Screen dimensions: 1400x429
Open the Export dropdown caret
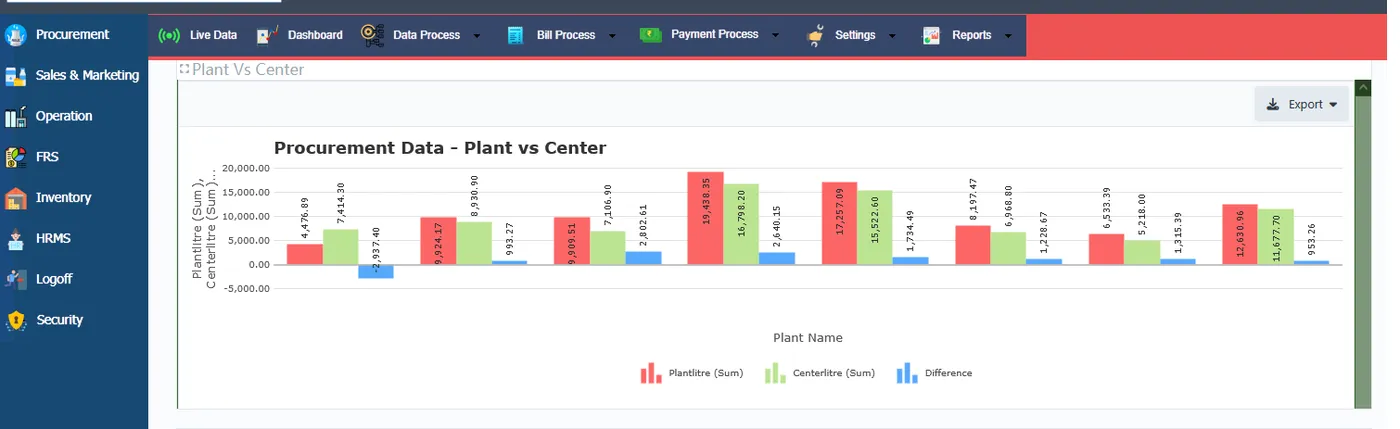point(1333,105)
